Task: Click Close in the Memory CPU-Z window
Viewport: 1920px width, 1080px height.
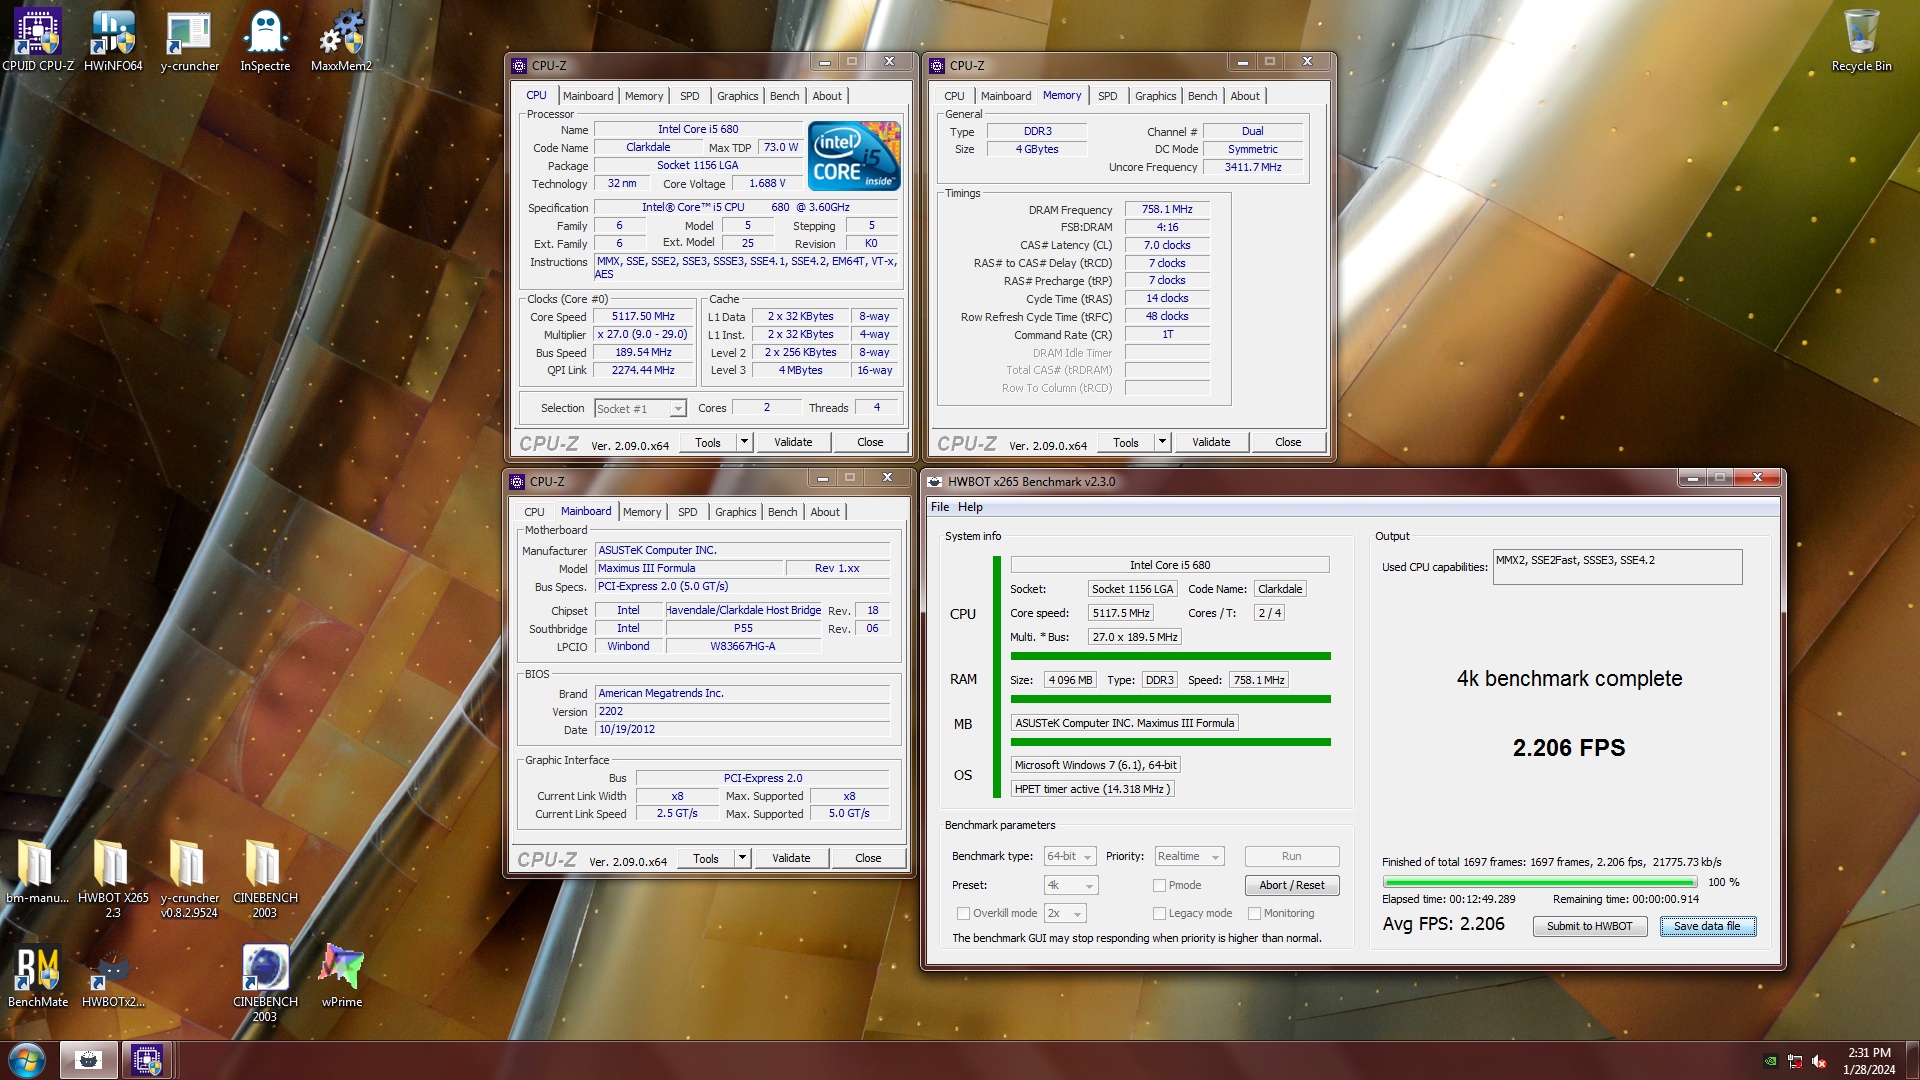Action: [1288, 442]
